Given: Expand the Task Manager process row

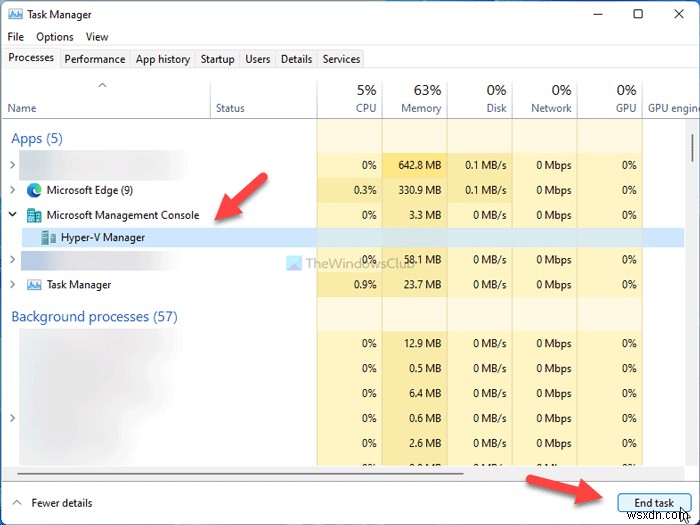Looking at the screenshot, I should pyautogui.click(x=12, y=284).
